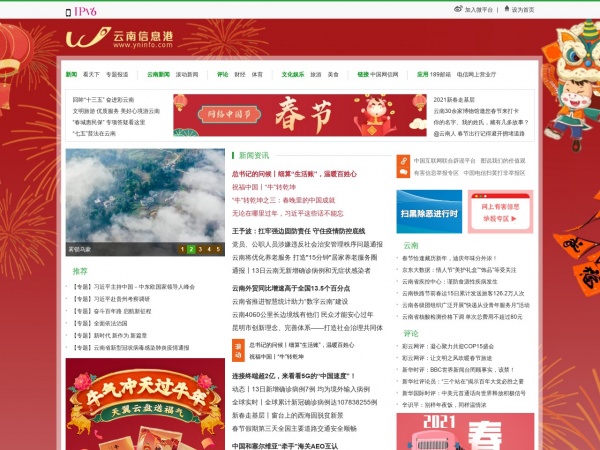
Task: Open the 扫黑除恶进行时 blue banner
Action: coord(429,212)
